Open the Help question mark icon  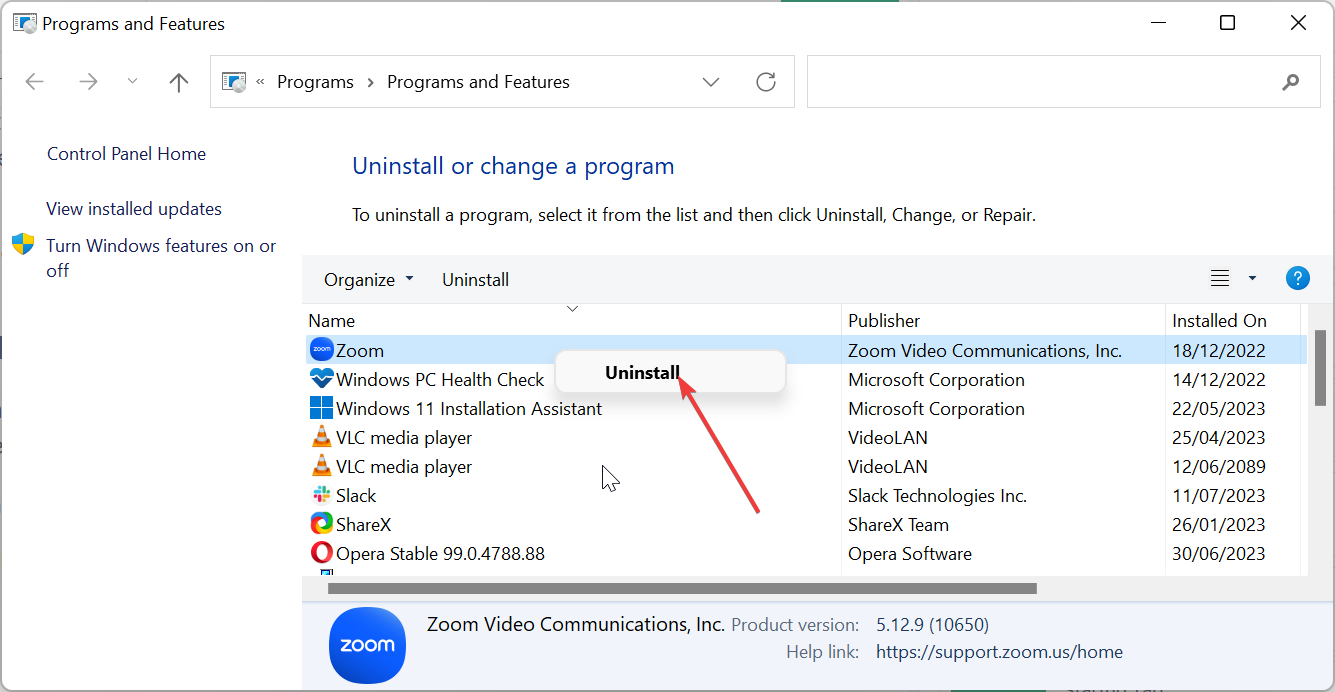point(1297,279)
